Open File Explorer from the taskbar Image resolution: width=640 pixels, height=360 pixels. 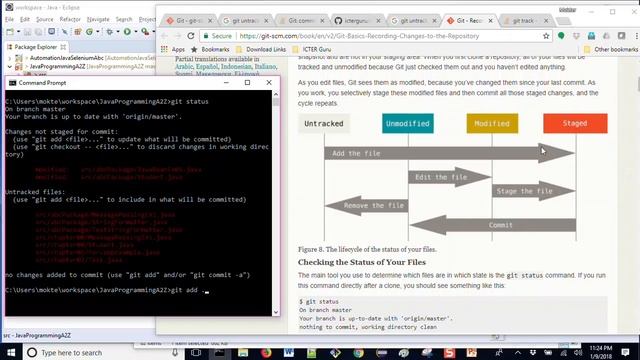pos(243,352)
